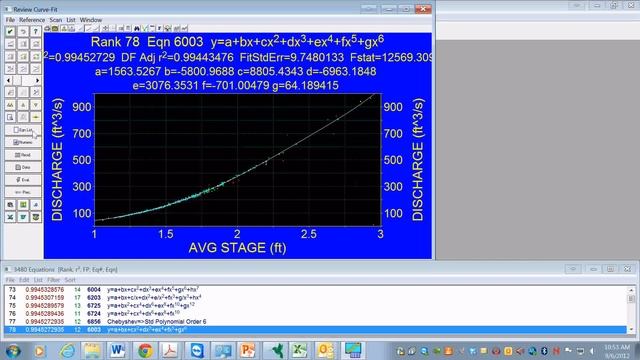Open the Edit menu in Equations window

click(24, 280)
